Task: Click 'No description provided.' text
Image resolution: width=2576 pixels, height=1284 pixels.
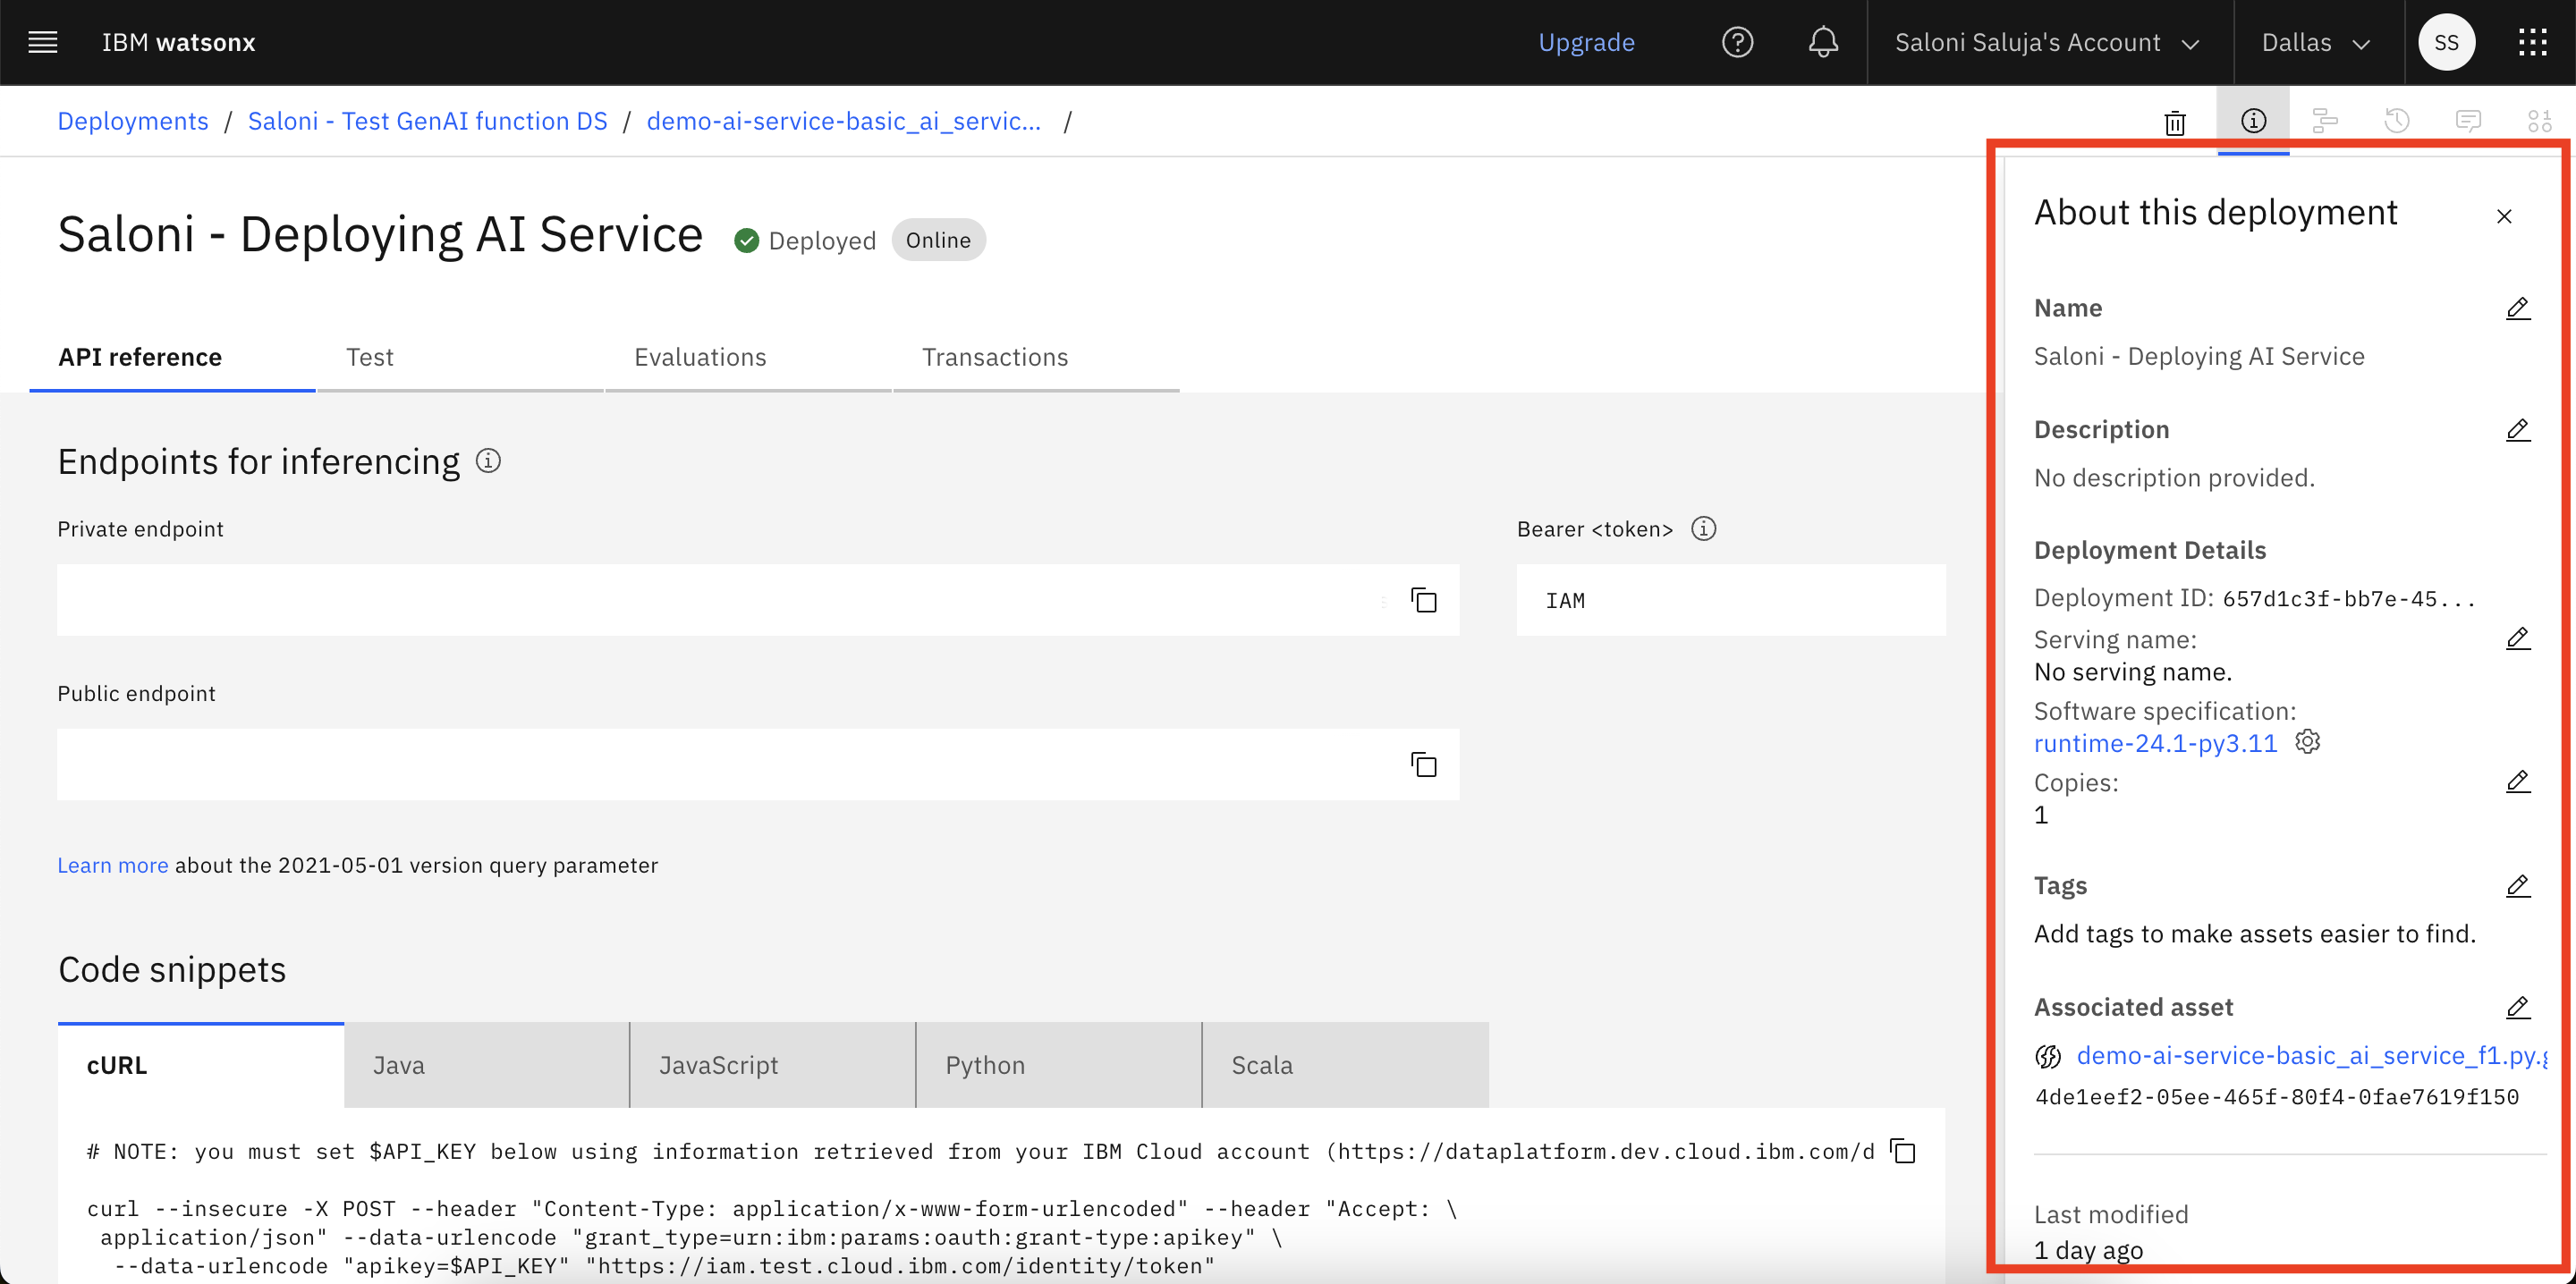Action: [x=2174, y=478]
